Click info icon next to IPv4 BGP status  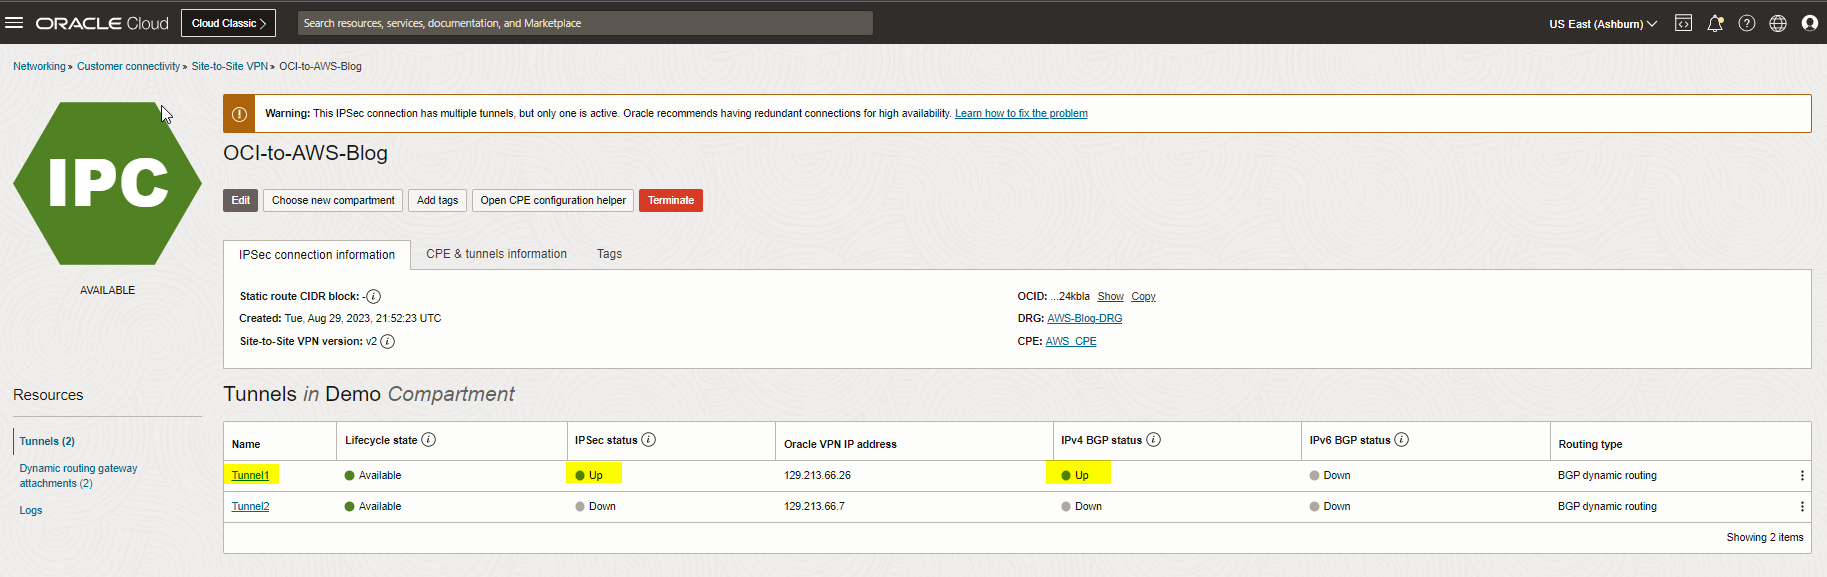[1154, 440]
